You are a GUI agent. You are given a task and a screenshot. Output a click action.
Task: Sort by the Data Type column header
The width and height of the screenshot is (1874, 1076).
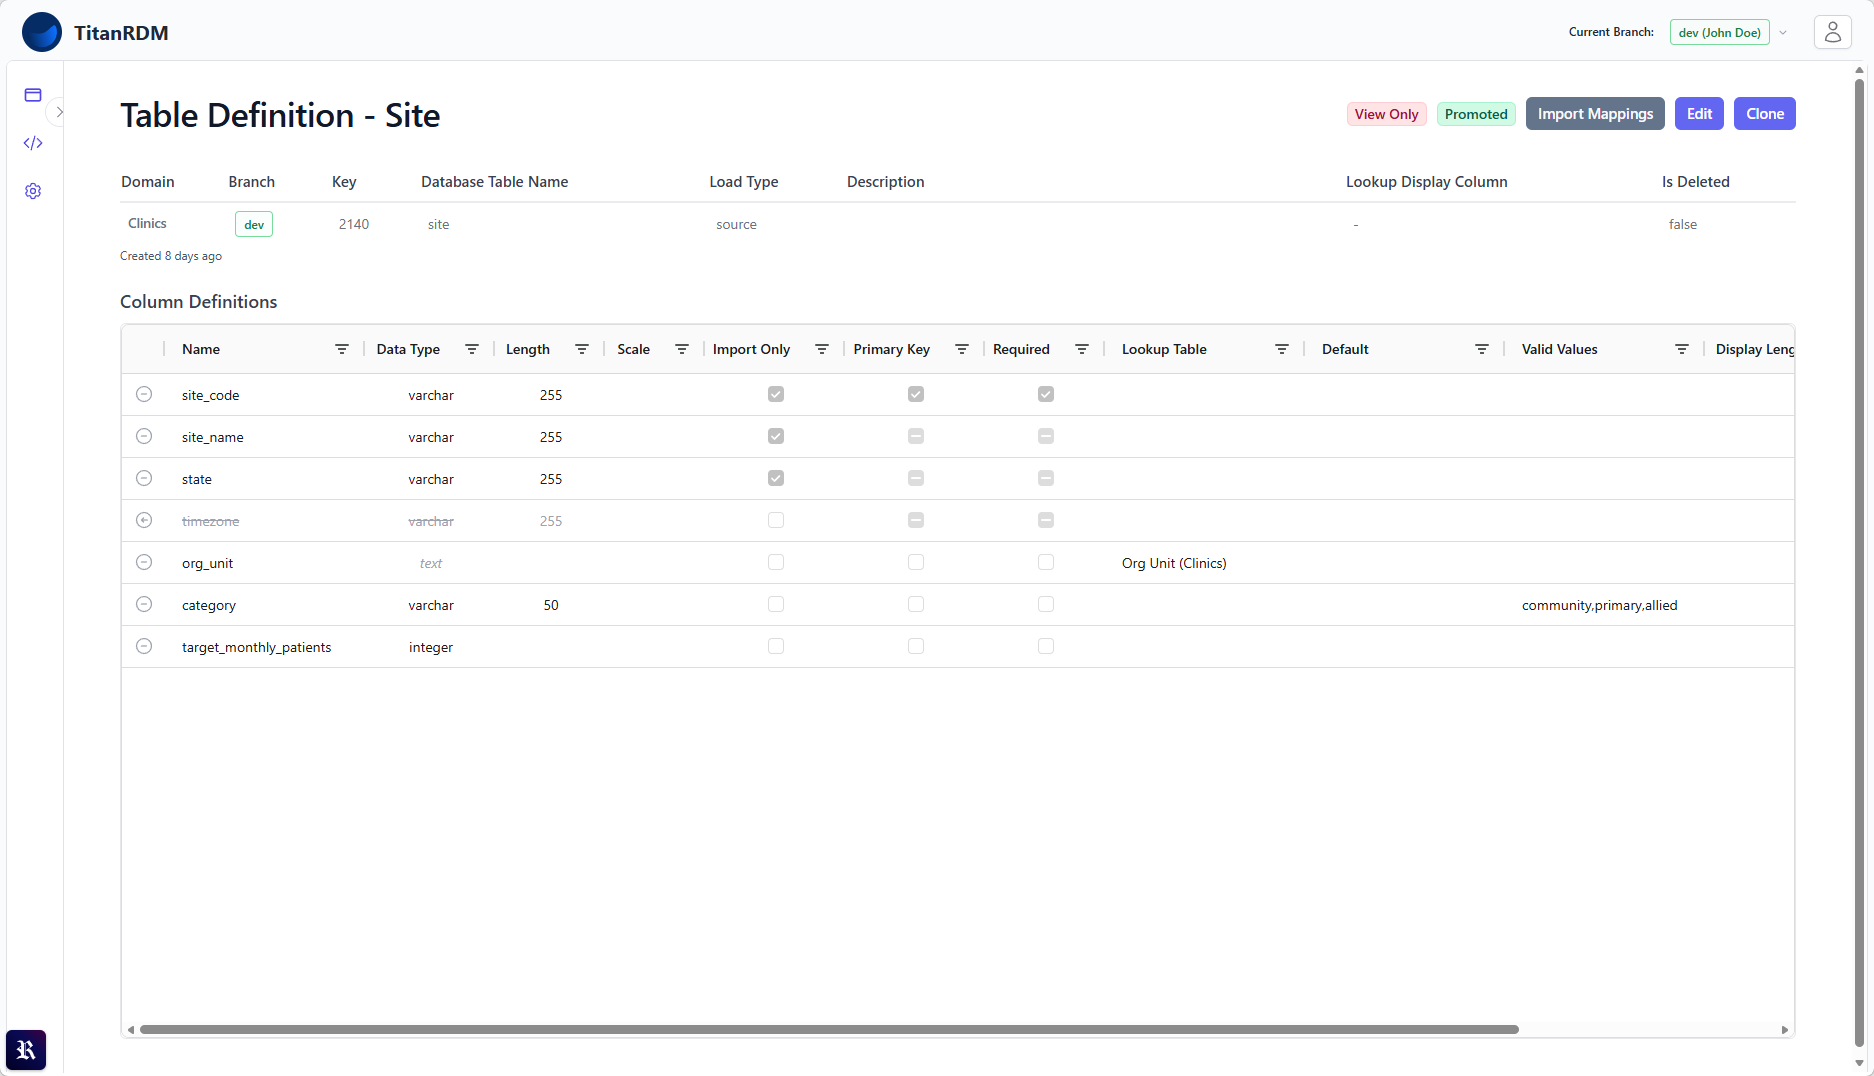point(408,349)
